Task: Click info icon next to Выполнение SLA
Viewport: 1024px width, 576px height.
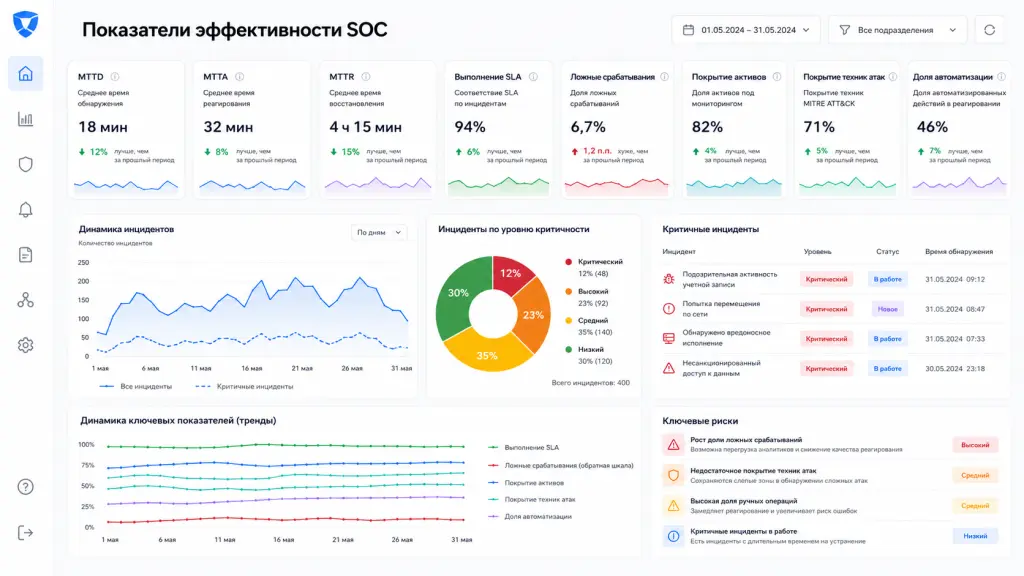Action: (x=534, y=77)
